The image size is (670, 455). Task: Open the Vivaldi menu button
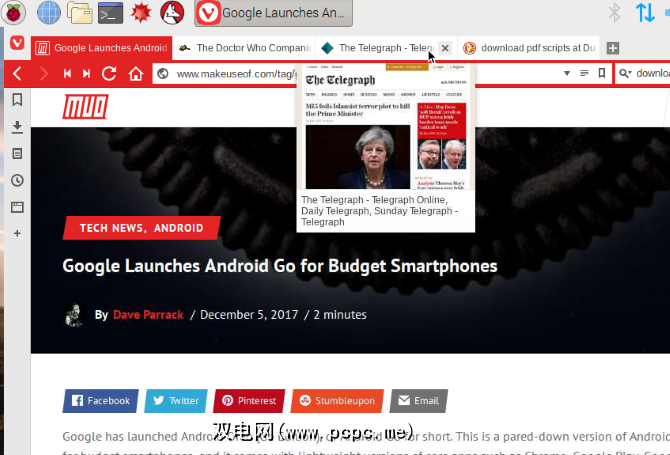point(17,43)
